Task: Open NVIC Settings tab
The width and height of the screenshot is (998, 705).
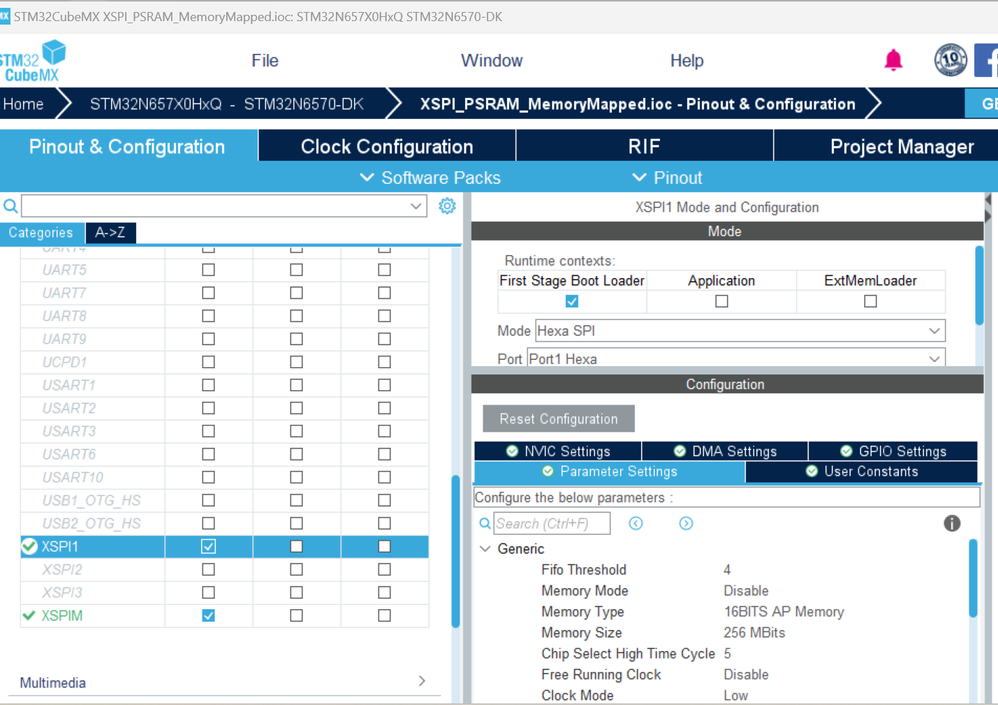Action: point(558,451)
